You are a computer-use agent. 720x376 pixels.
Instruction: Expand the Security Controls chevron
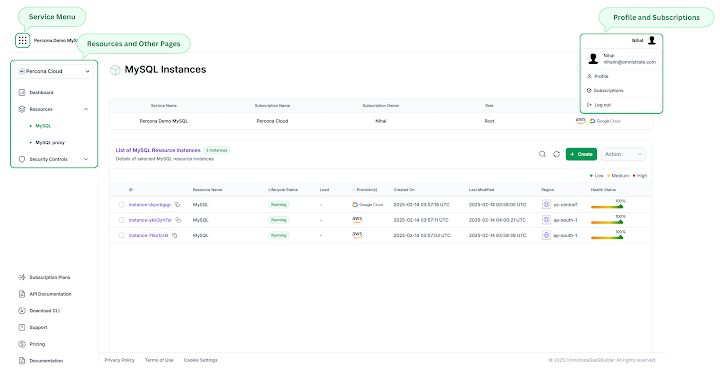86,159
